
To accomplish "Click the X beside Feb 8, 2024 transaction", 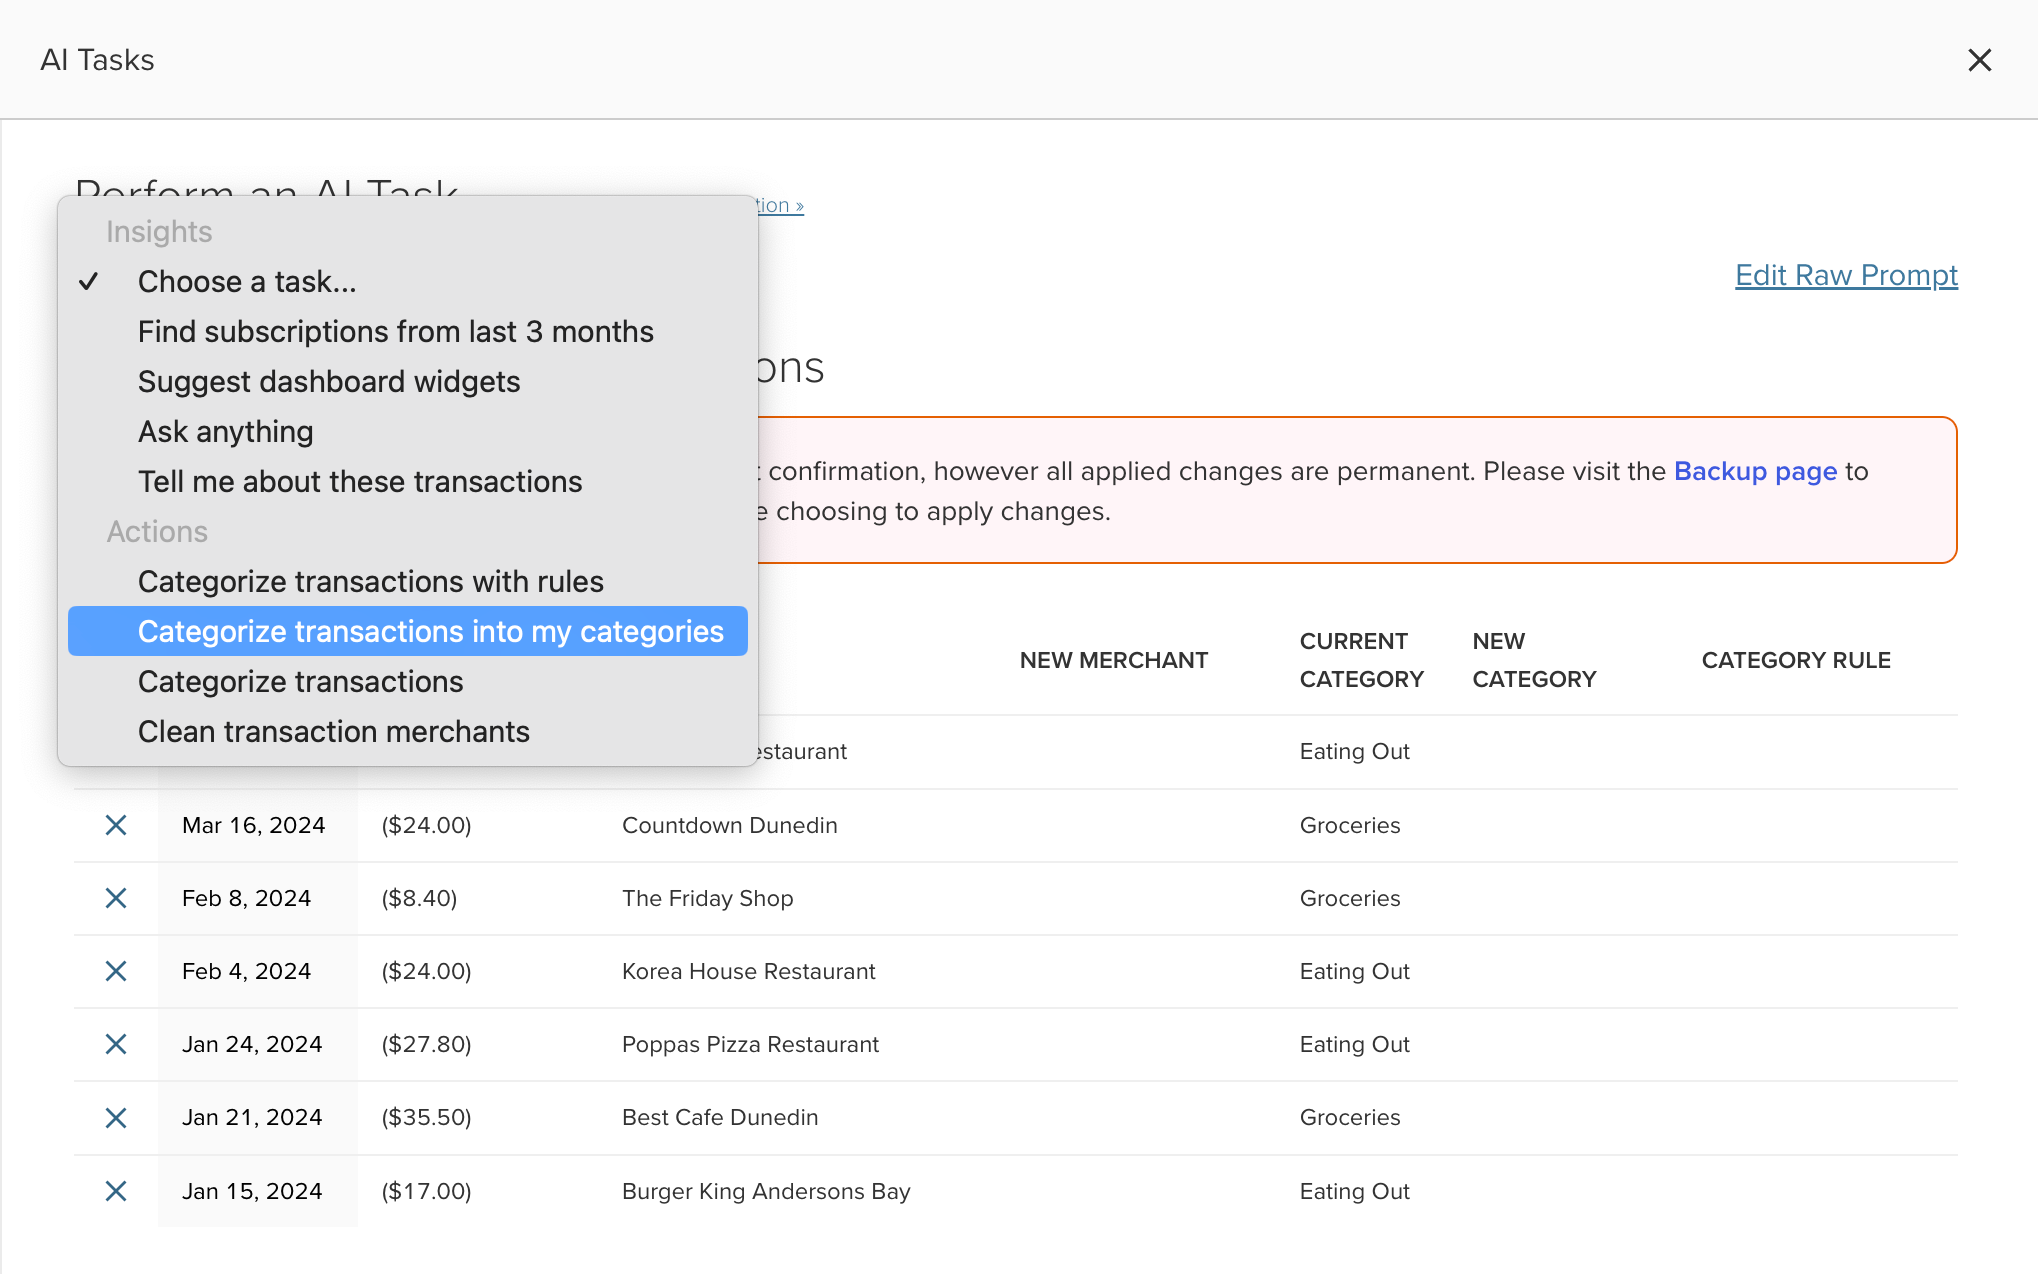I will pos(116,898).
